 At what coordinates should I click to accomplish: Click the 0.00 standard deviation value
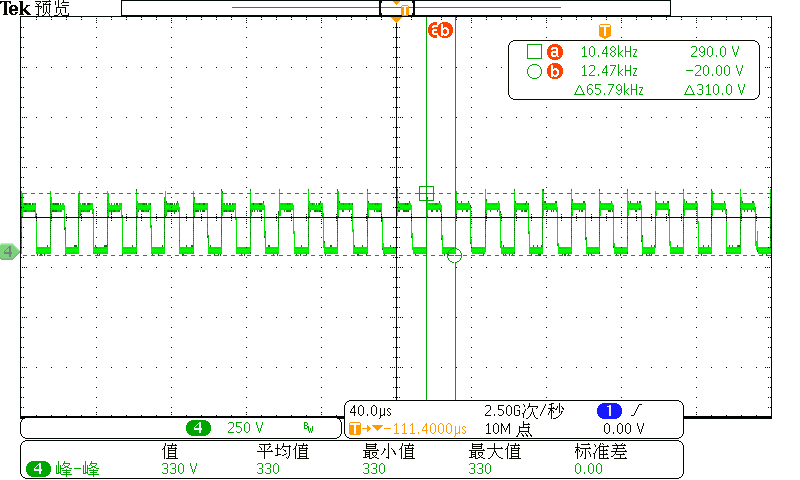click(x=588, y=469)
